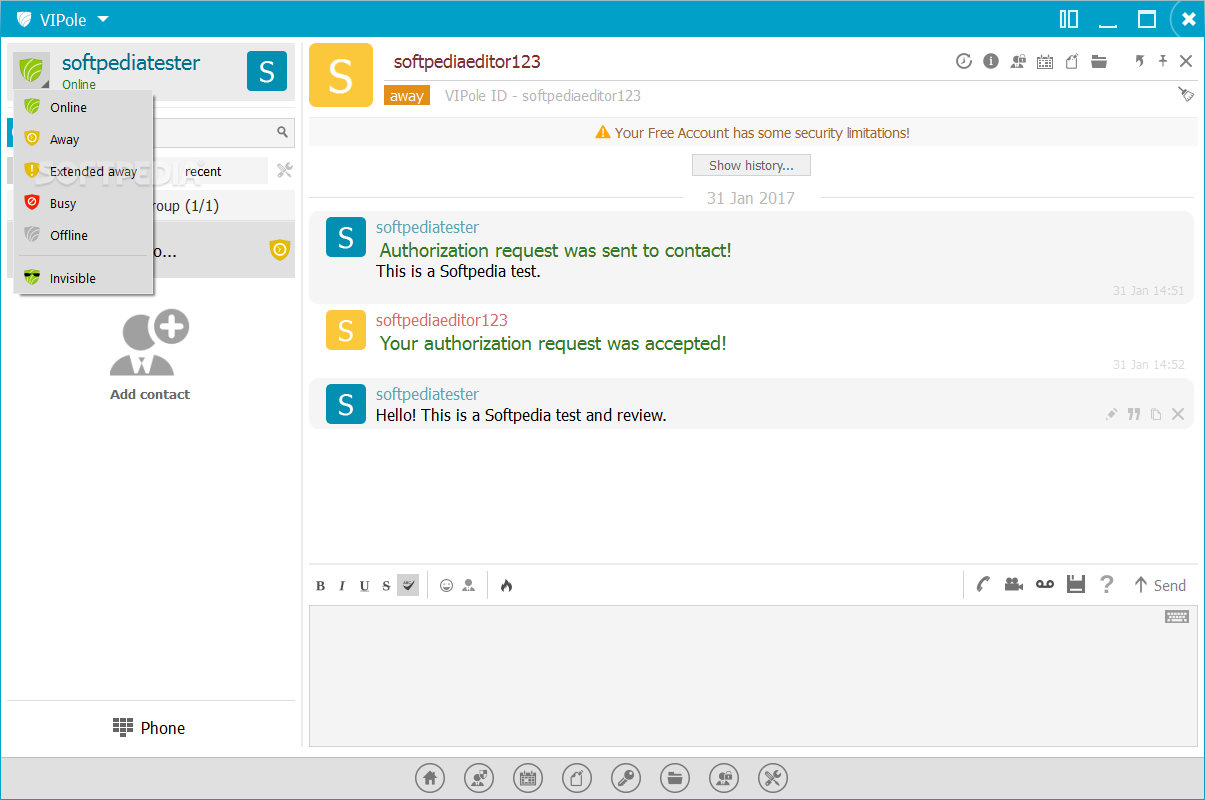Select Busy status

click(83, 203)
